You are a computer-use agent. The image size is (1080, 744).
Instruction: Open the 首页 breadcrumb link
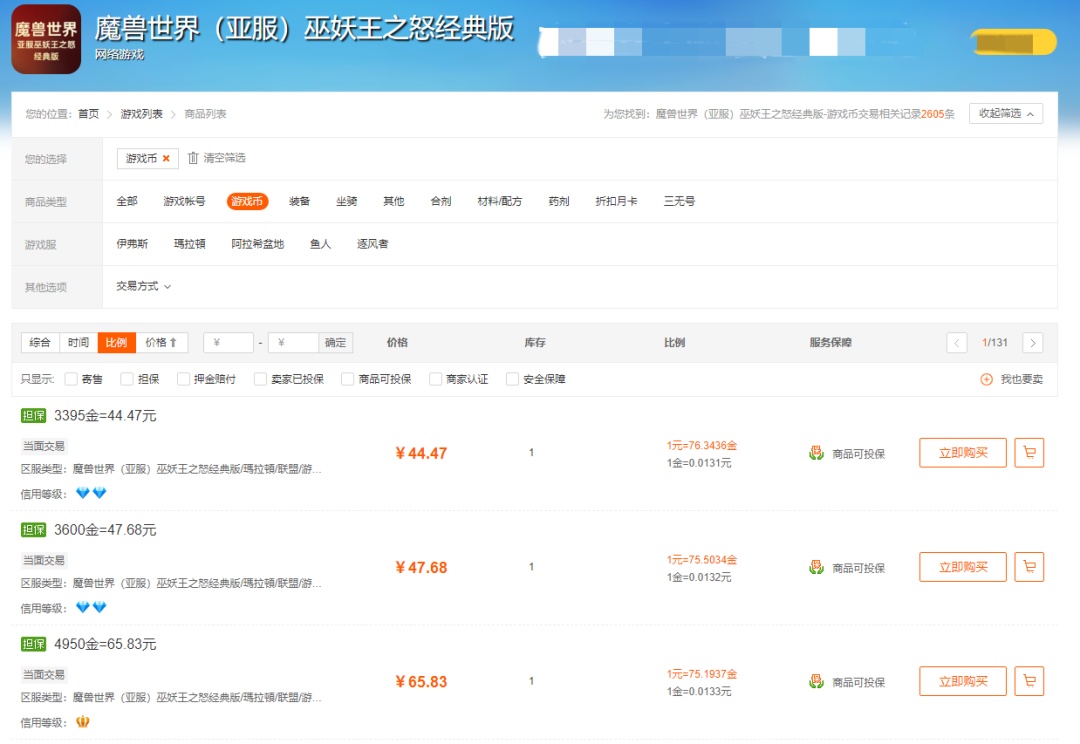(89, 114)
